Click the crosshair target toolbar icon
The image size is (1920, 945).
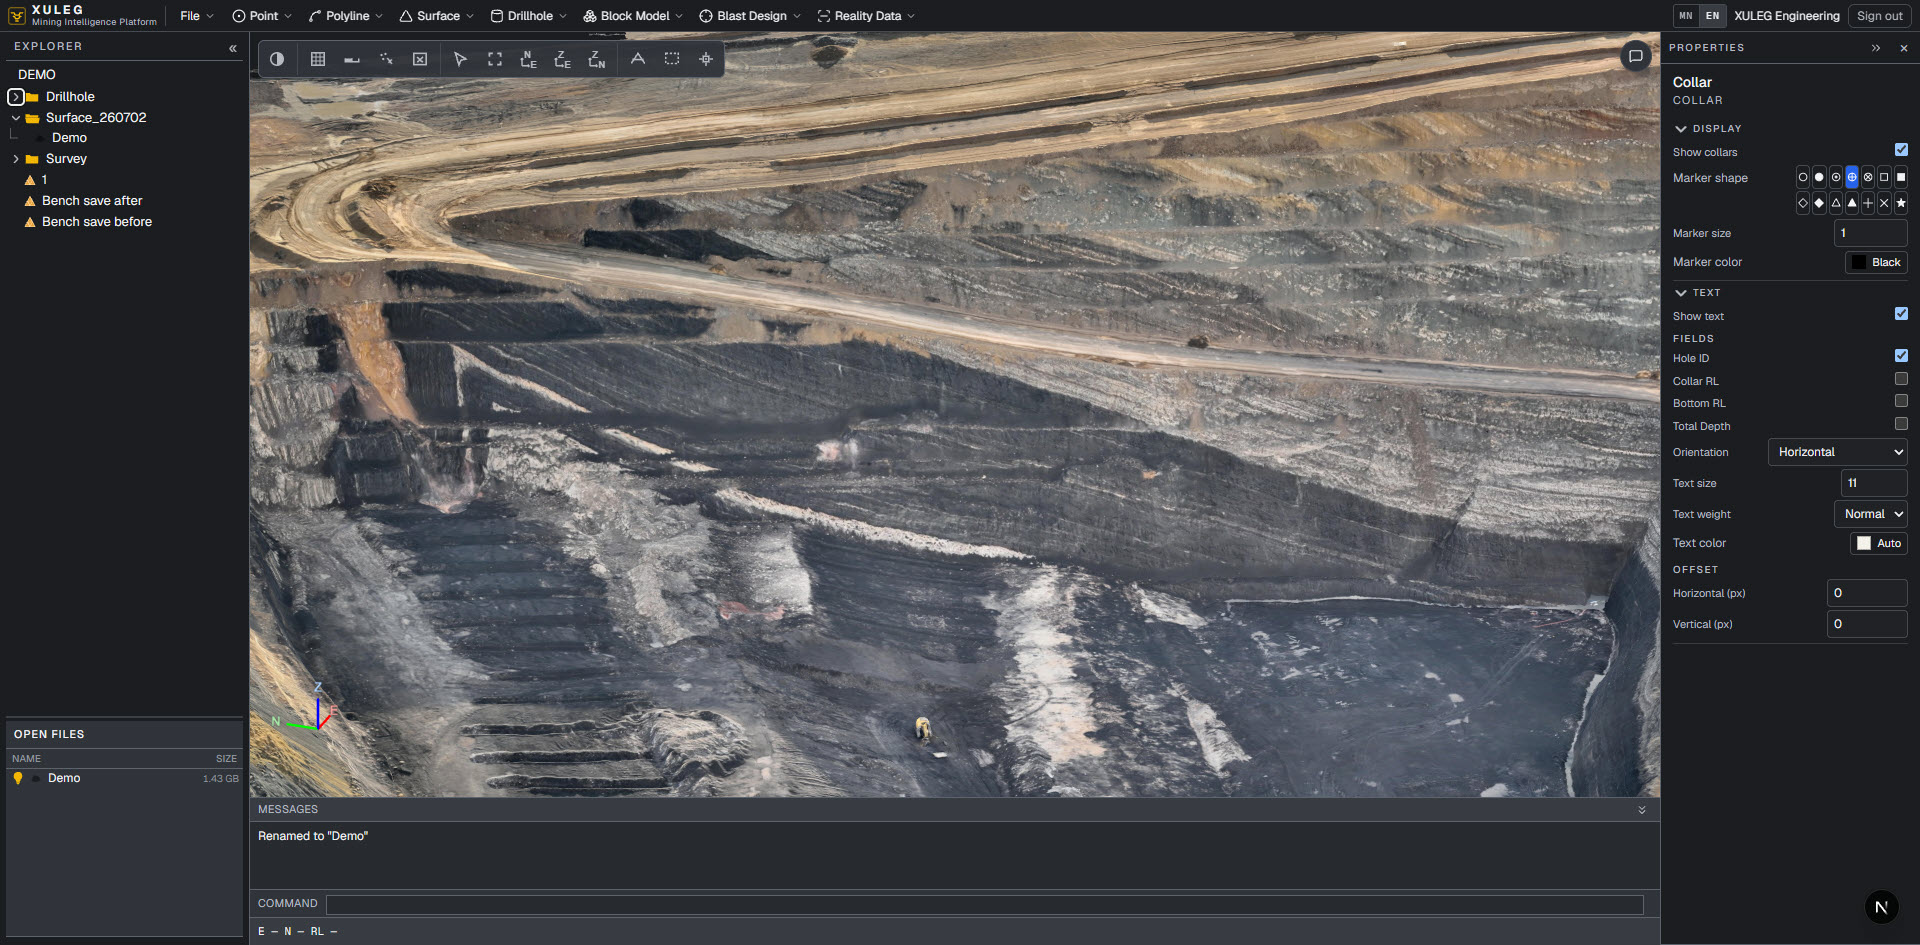click(x=706, y=59)
